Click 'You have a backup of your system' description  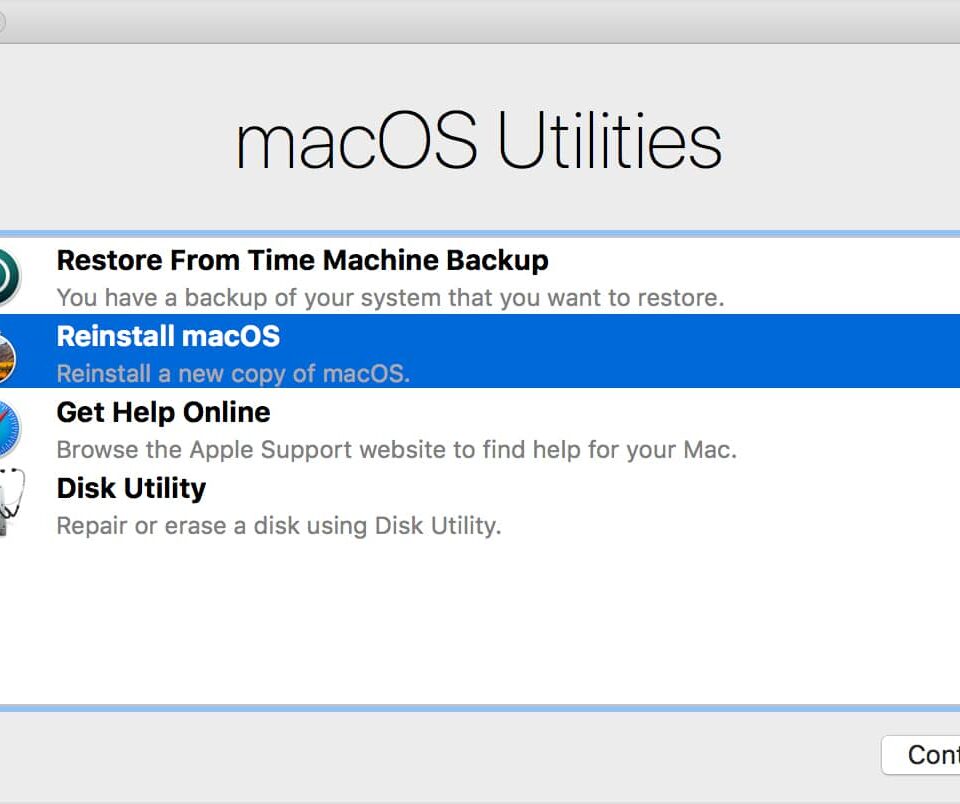(390, 298)
